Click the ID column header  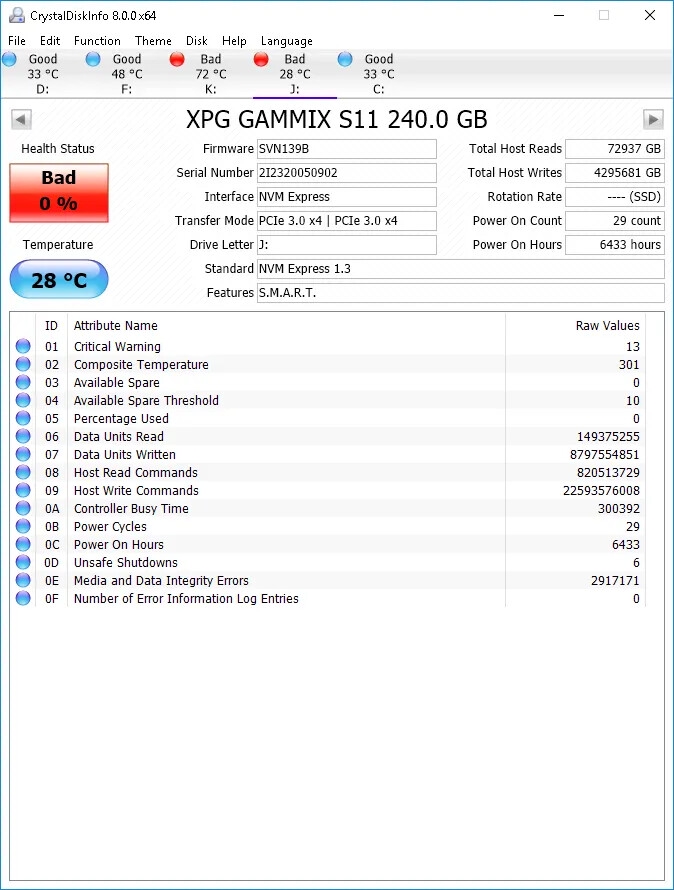tap(51, 326)
